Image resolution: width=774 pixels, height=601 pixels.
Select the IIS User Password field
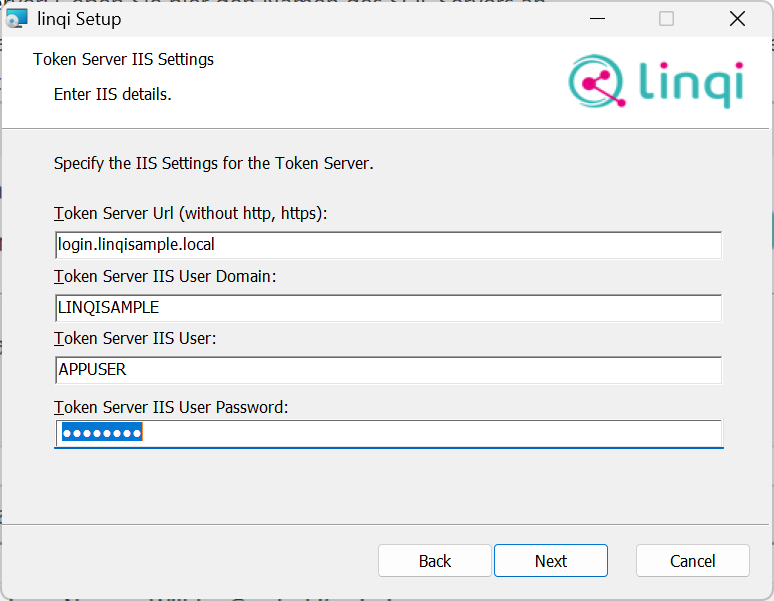388,433
